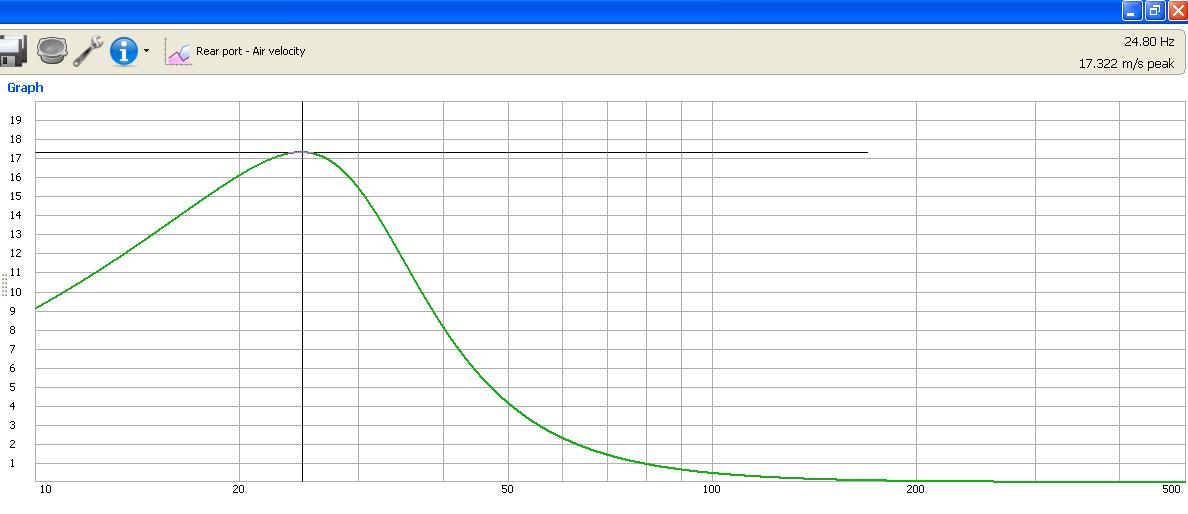Viewport: 1188px width, 514px height.
Task: Click the 24.80 Hz frequency readout
Action: coord(1149,42)
